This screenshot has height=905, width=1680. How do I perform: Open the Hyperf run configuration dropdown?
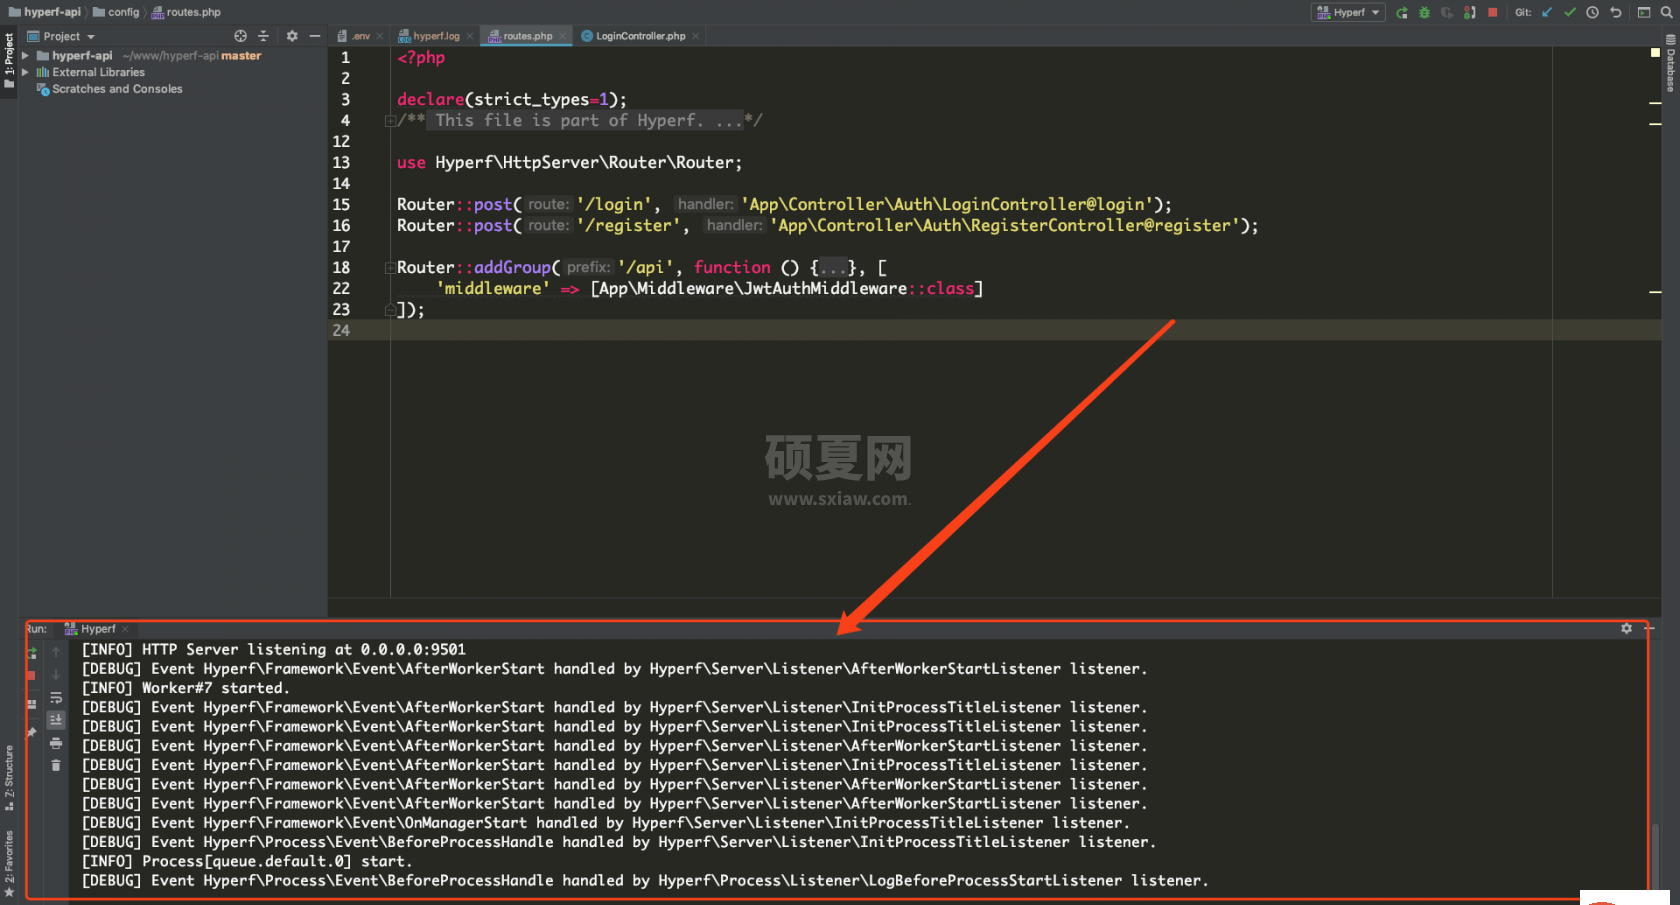click(1348, 12)
